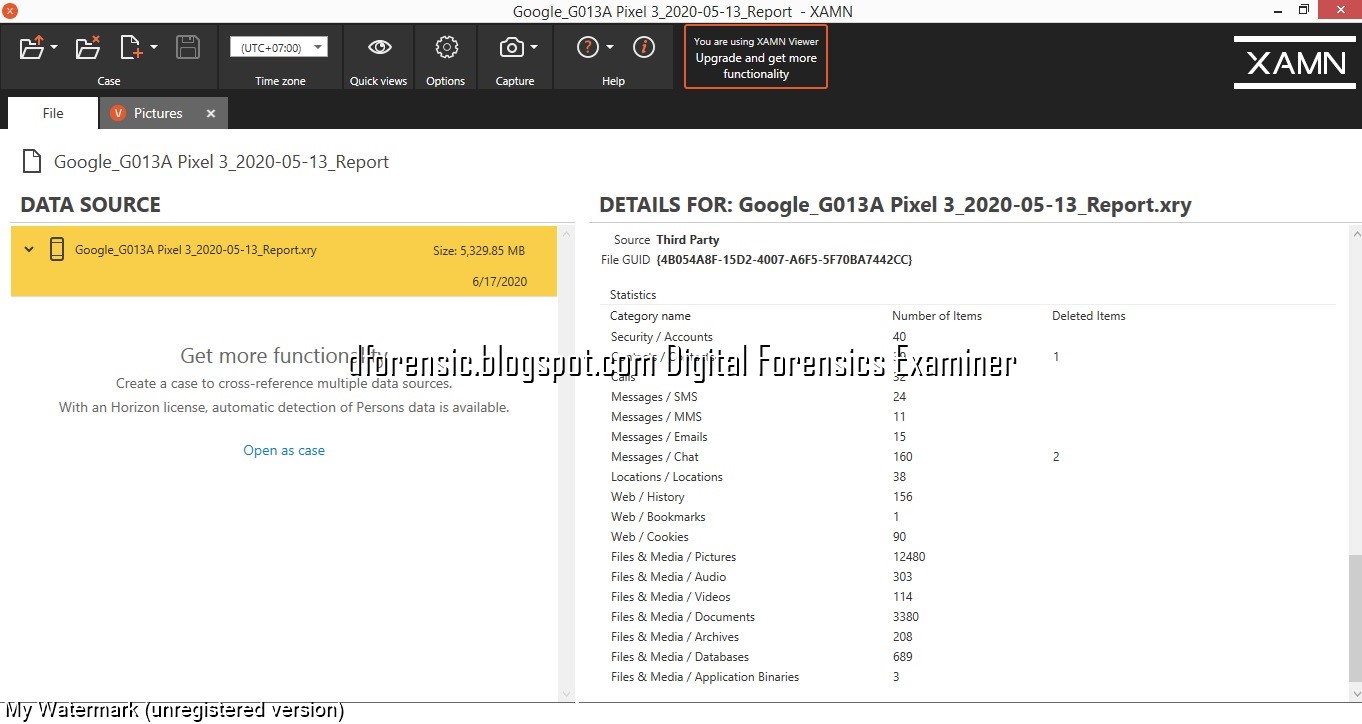Click the Open as case link
The width and height of the screenshot is (1362, 724).
tap(284, 450)
